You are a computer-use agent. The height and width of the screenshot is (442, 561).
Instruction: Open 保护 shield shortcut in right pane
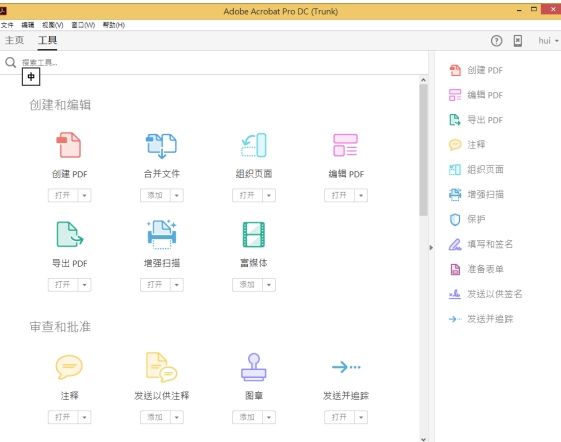467,219
